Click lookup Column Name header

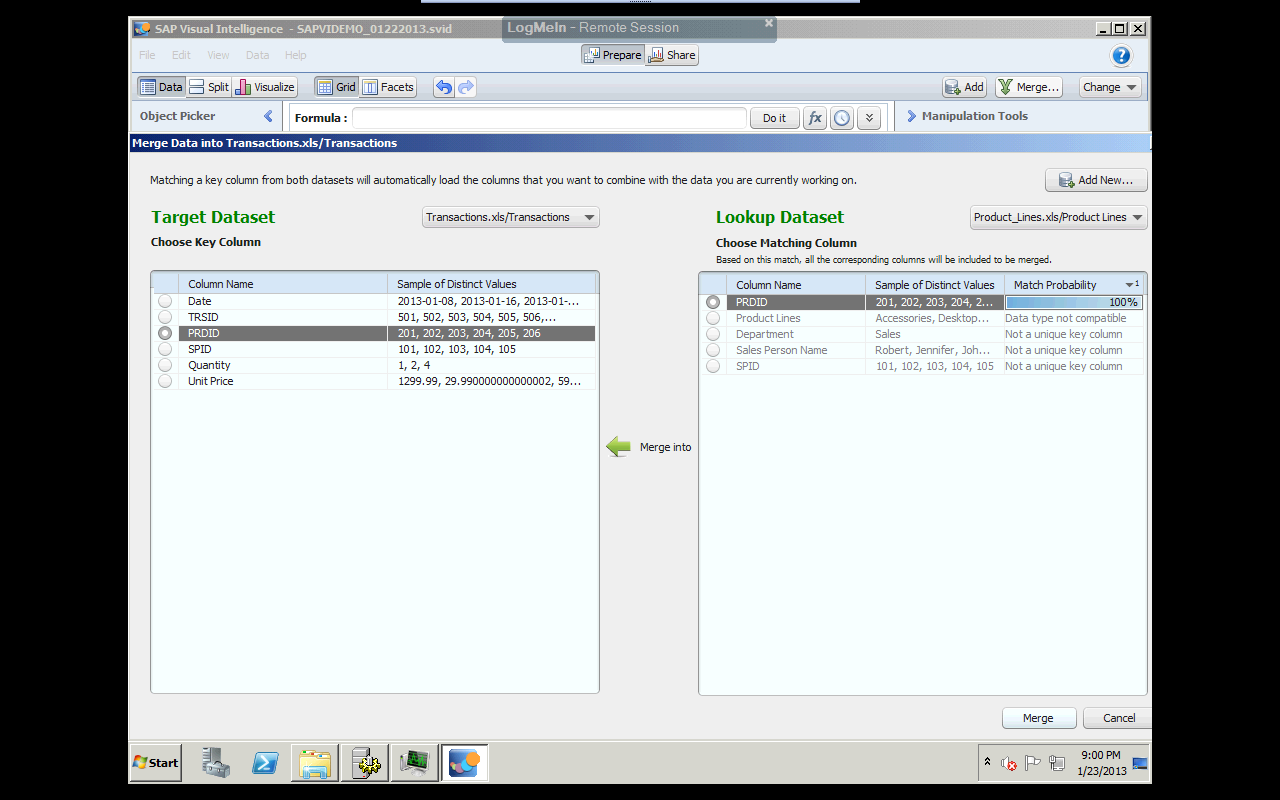(796, 285)
